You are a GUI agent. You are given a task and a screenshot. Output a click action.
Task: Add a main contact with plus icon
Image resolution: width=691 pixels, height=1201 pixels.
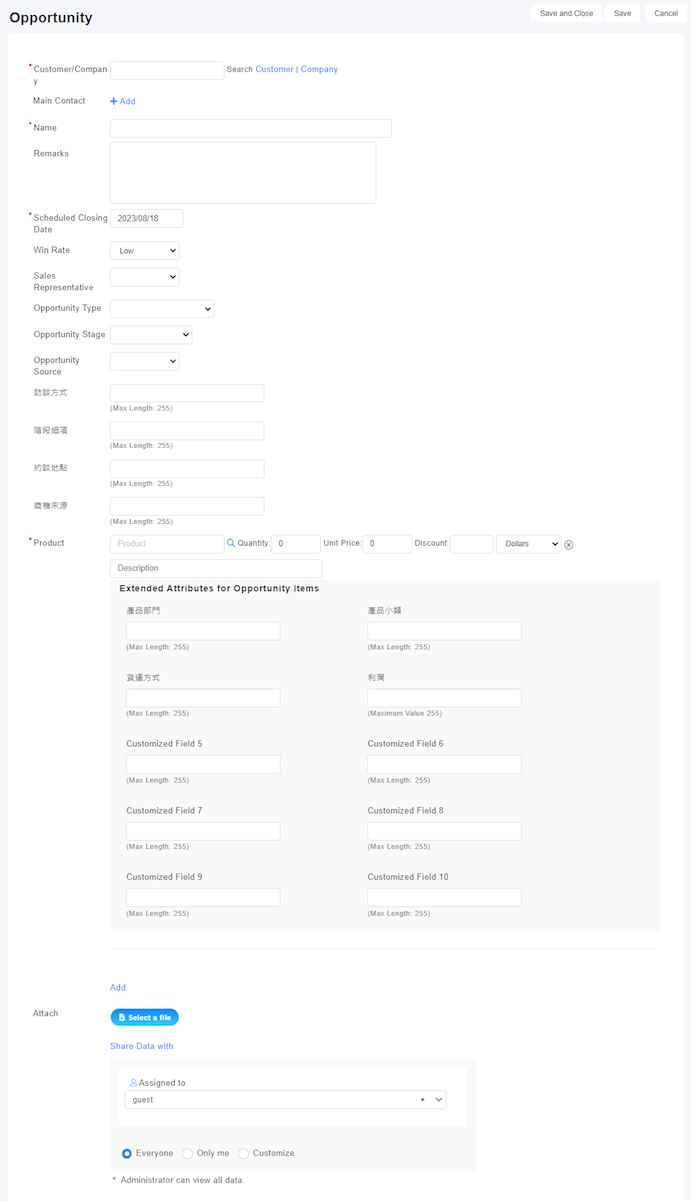pyautogui.click(x=122, y=101)
